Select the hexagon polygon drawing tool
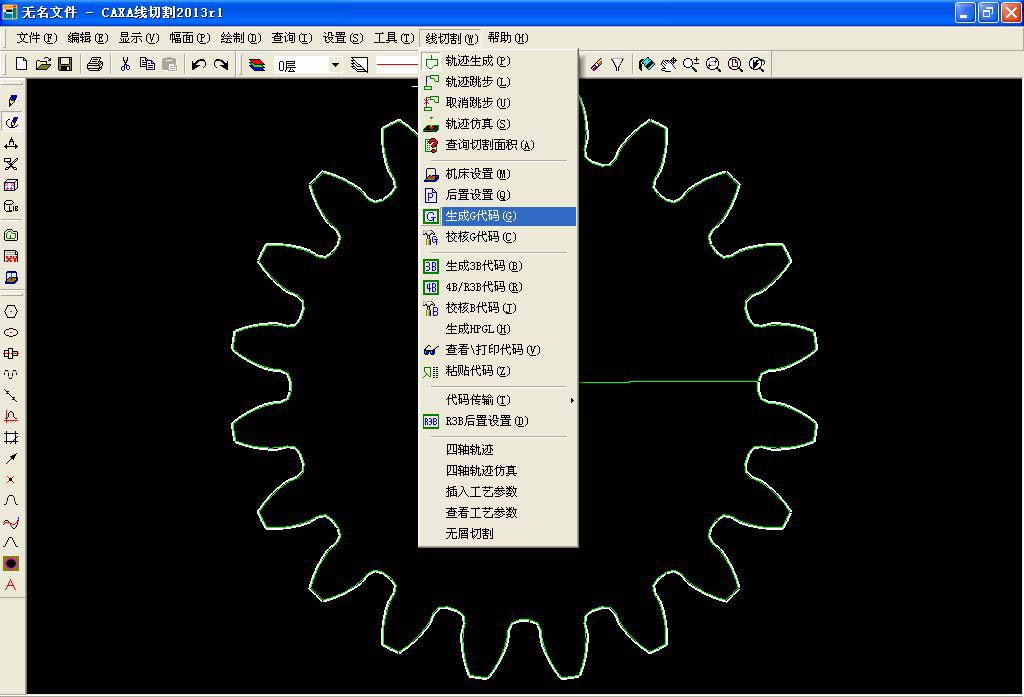Viewport: 1024px width, 697px height. coord(12,311)
